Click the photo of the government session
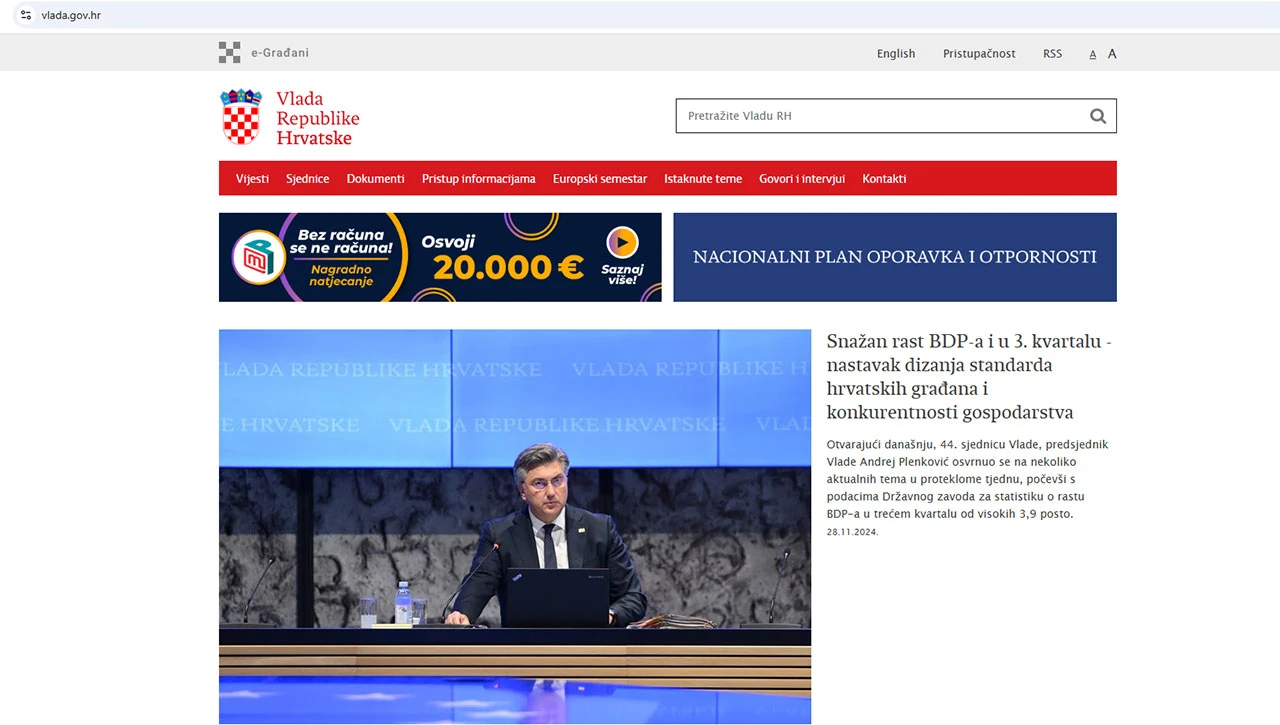 point(515,527)
